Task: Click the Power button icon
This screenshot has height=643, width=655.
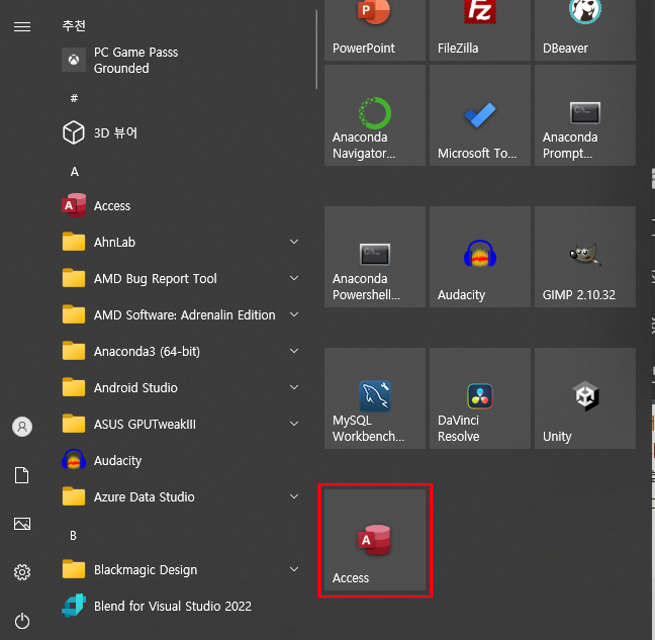Action: tap(22, 621)
